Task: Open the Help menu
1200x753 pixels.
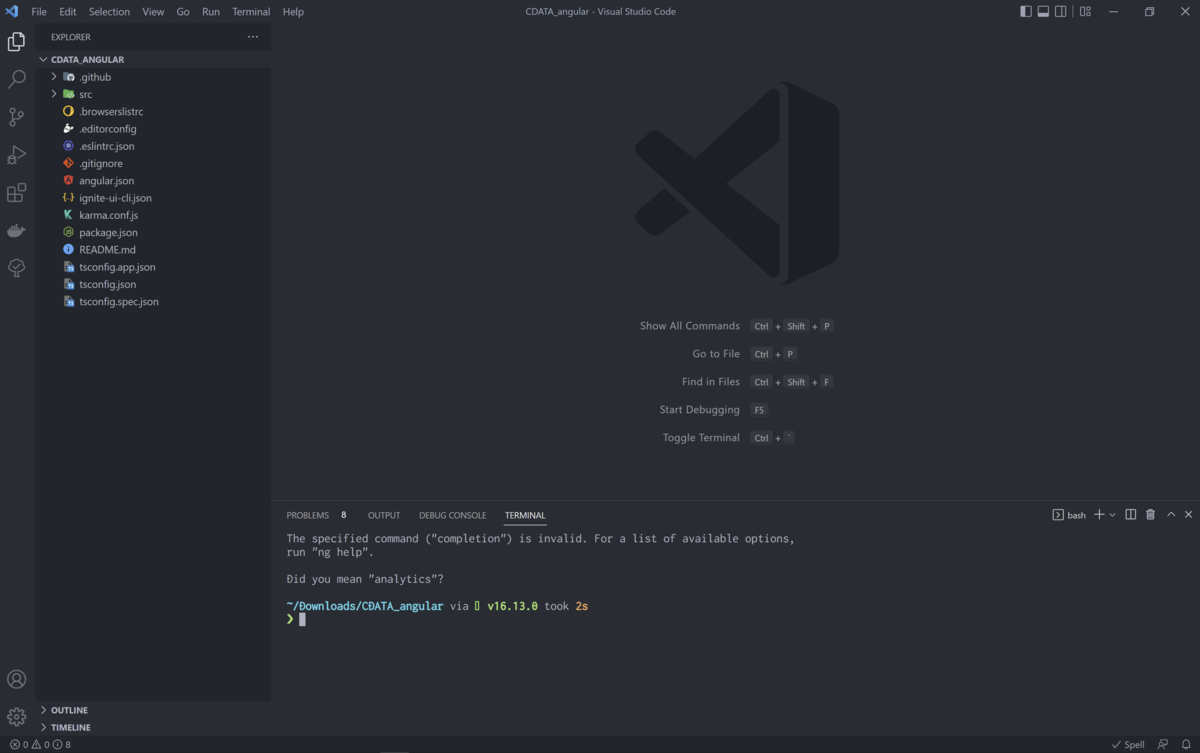Action: pos(293,12)
